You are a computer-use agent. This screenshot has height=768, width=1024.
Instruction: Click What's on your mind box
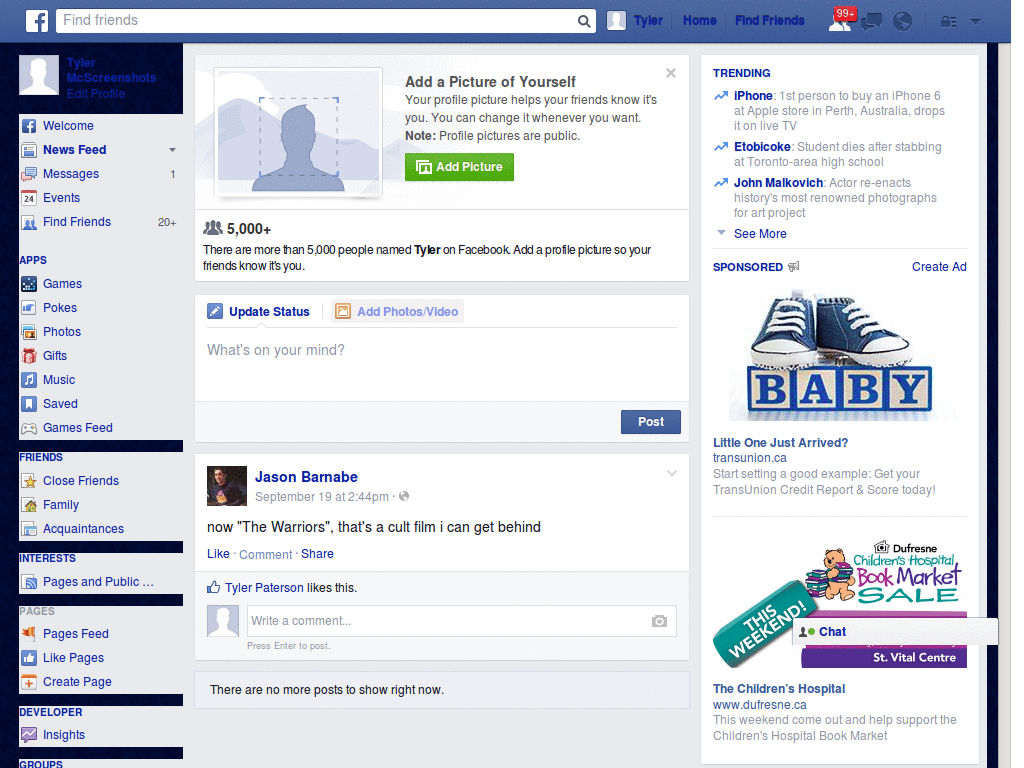441,363
